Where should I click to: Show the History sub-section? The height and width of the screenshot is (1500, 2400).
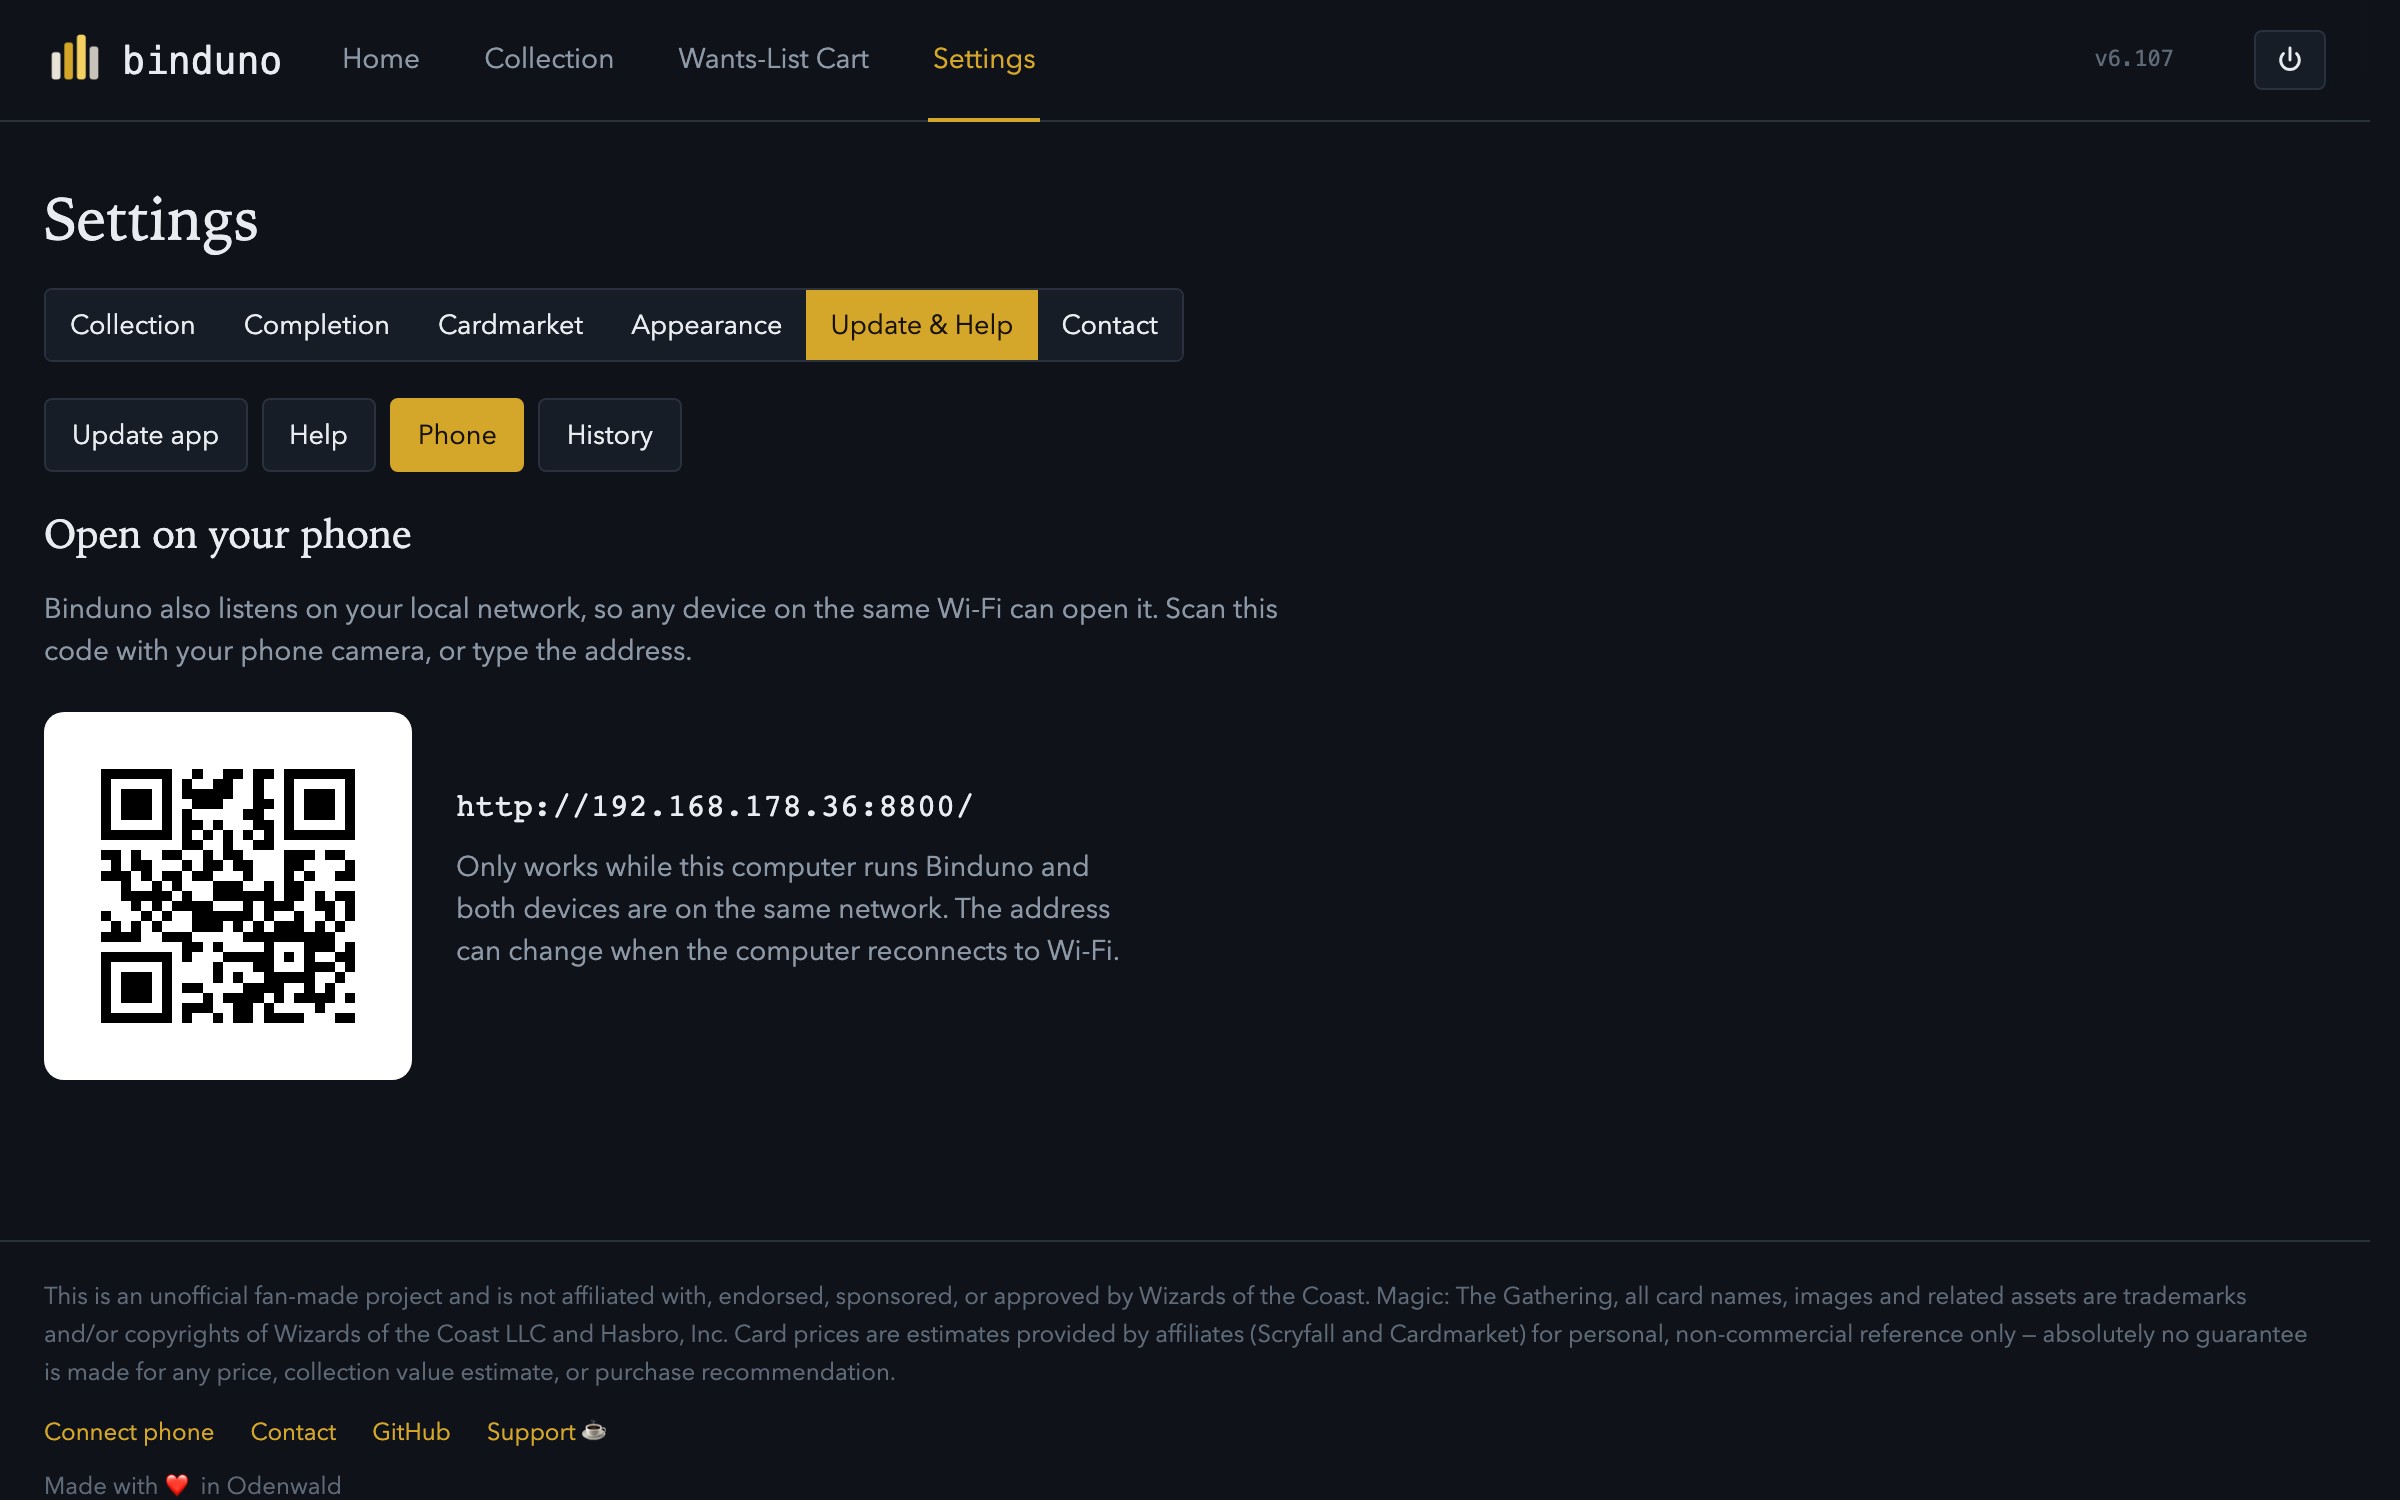coord(609,435)
